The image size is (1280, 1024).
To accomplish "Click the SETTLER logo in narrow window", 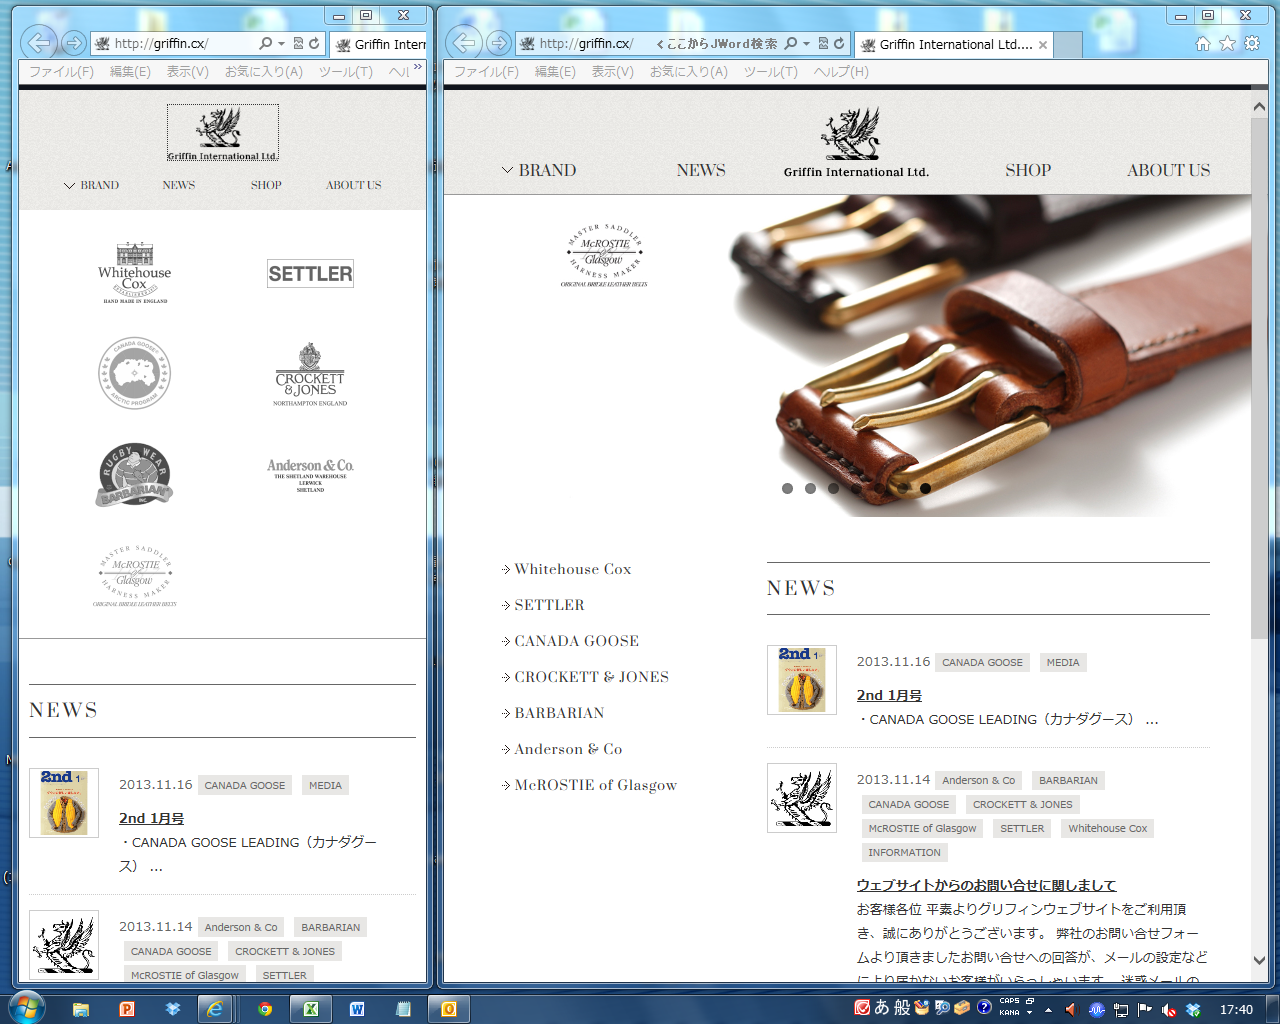I will coord(310,273).
